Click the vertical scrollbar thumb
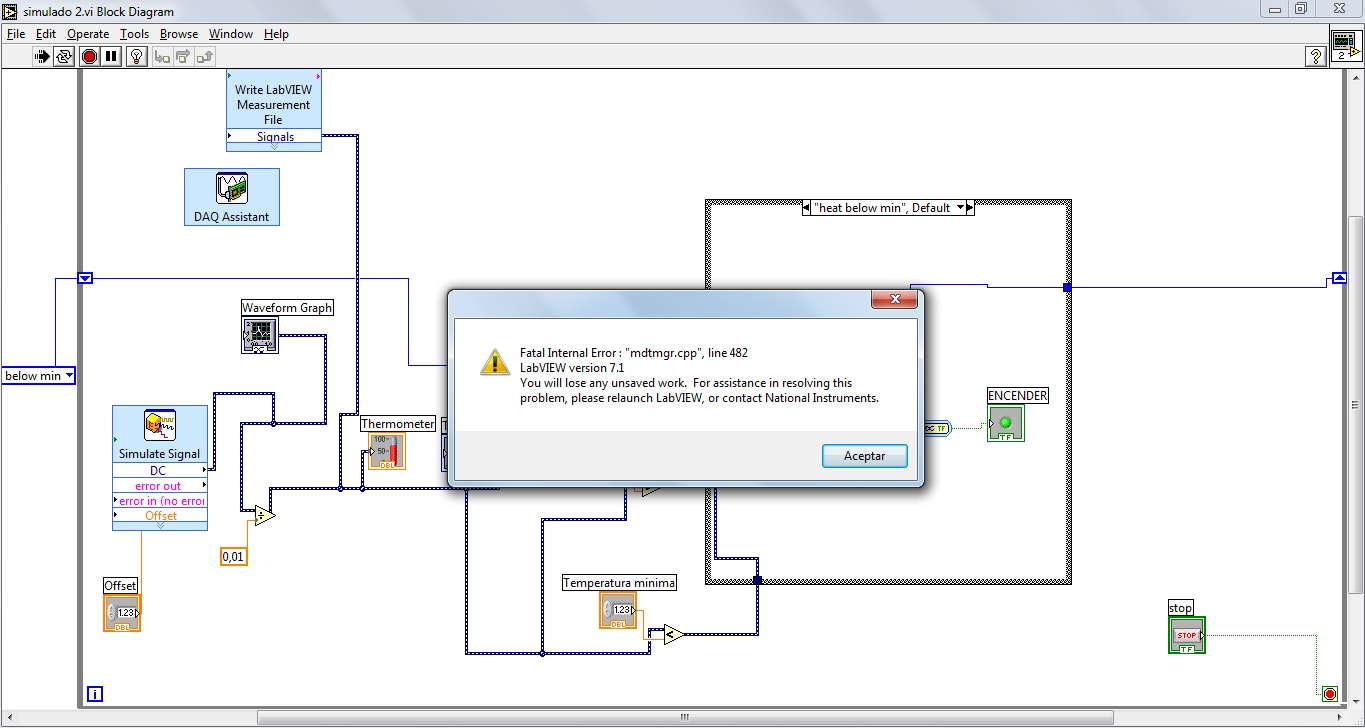Image resolution: width=1365 pixels, height=728 pixels. (1355, 406)
